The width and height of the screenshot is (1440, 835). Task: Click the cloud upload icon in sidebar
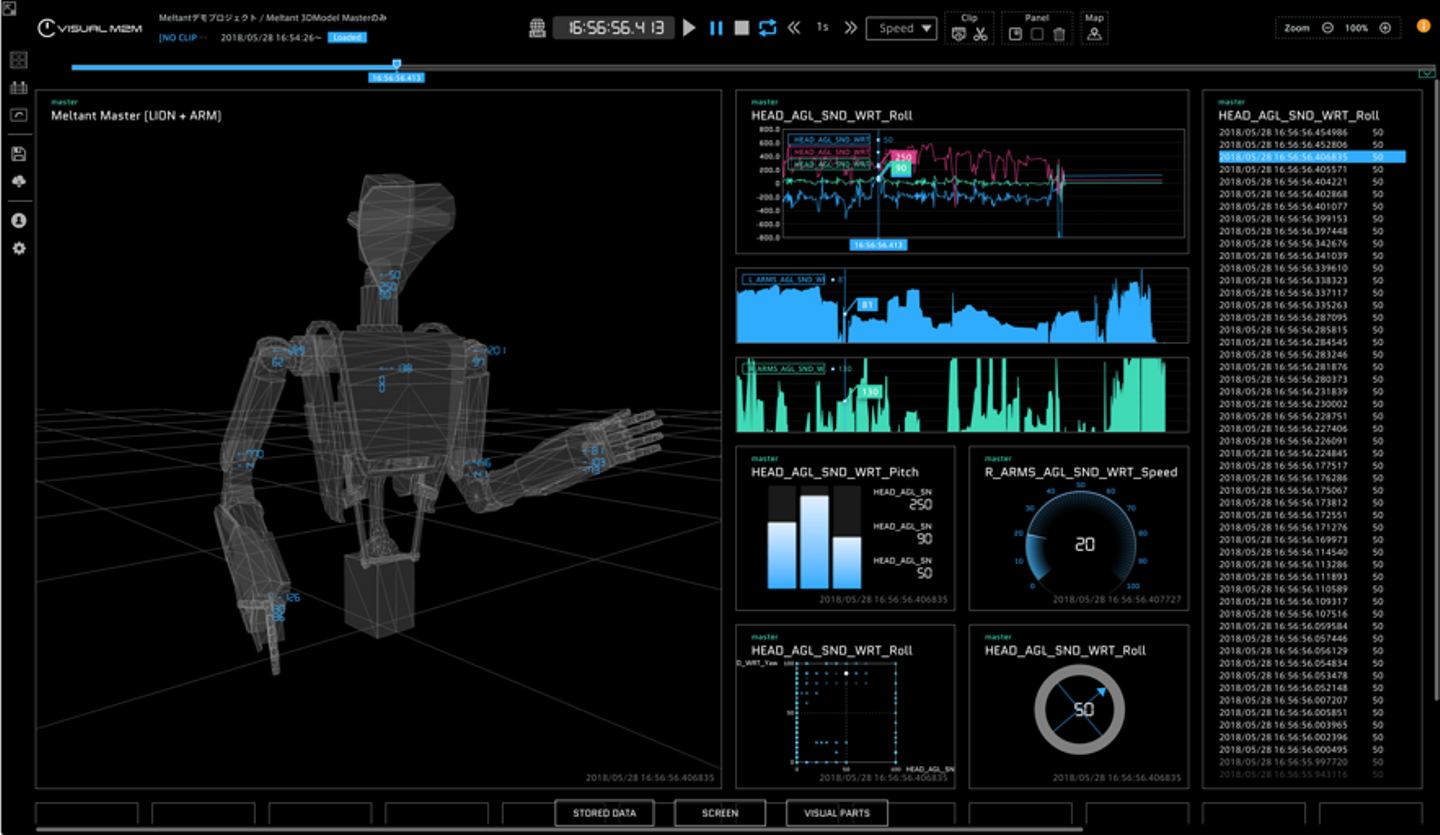coord(18,182)
